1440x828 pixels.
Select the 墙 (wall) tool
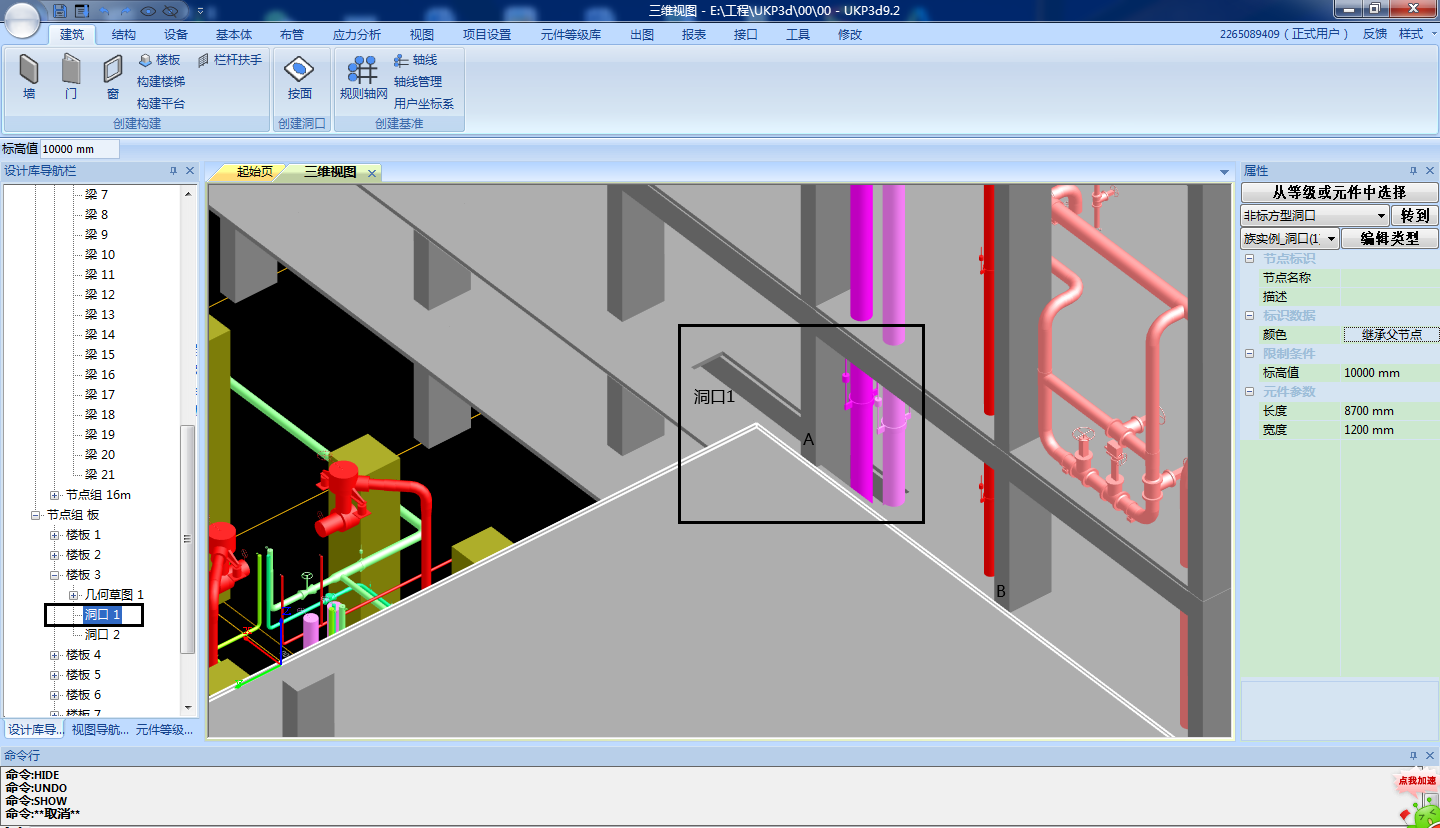coord(29,75)
